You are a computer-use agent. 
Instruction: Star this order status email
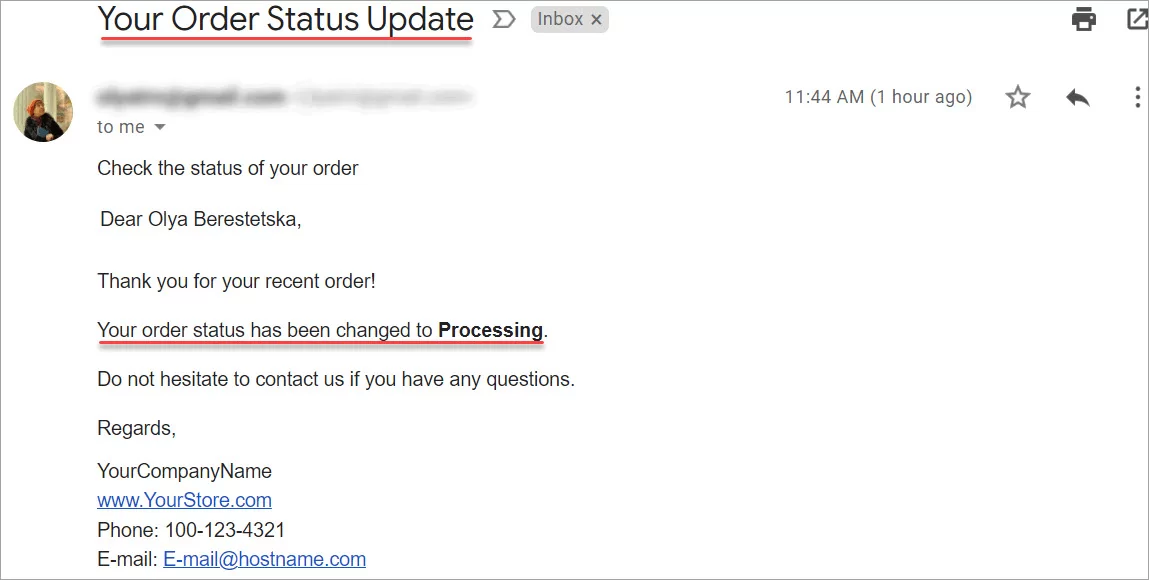1018,97
